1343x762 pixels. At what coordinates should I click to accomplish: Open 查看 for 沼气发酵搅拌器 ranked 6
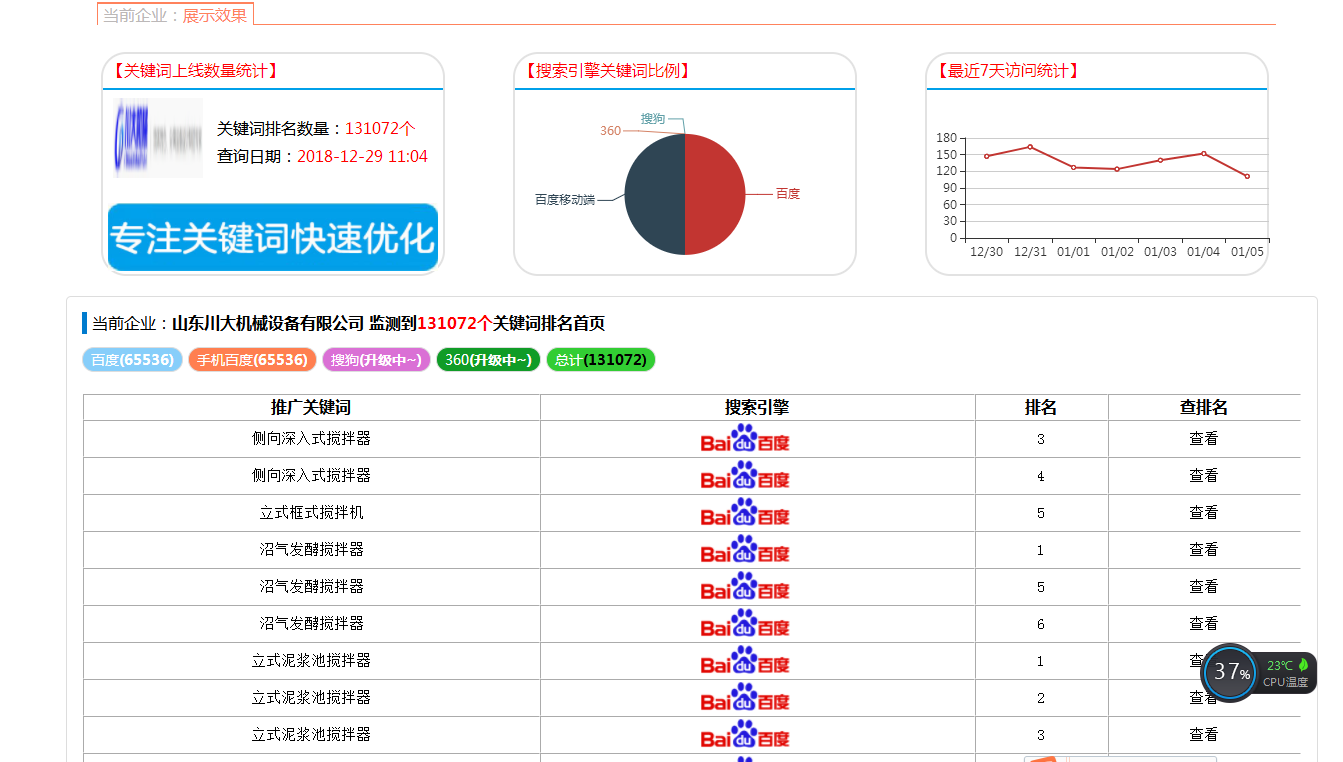1203,624
